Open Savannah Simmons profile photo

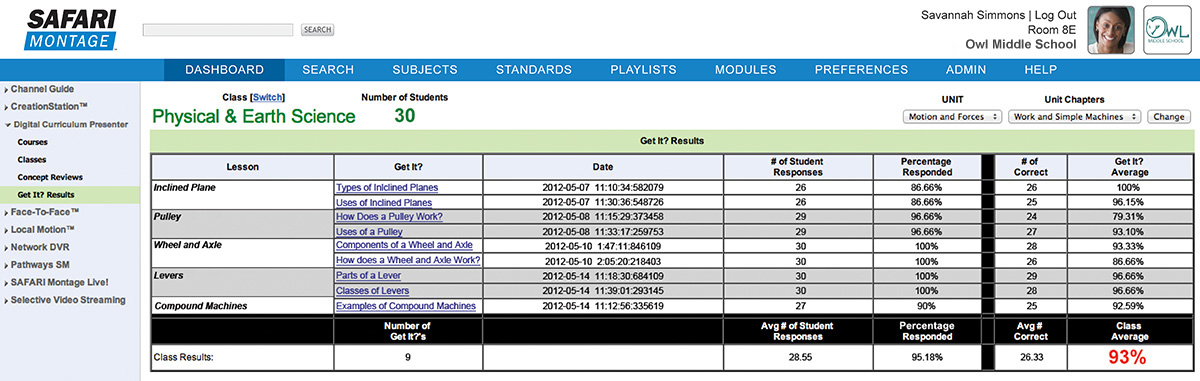[1112, 30]
